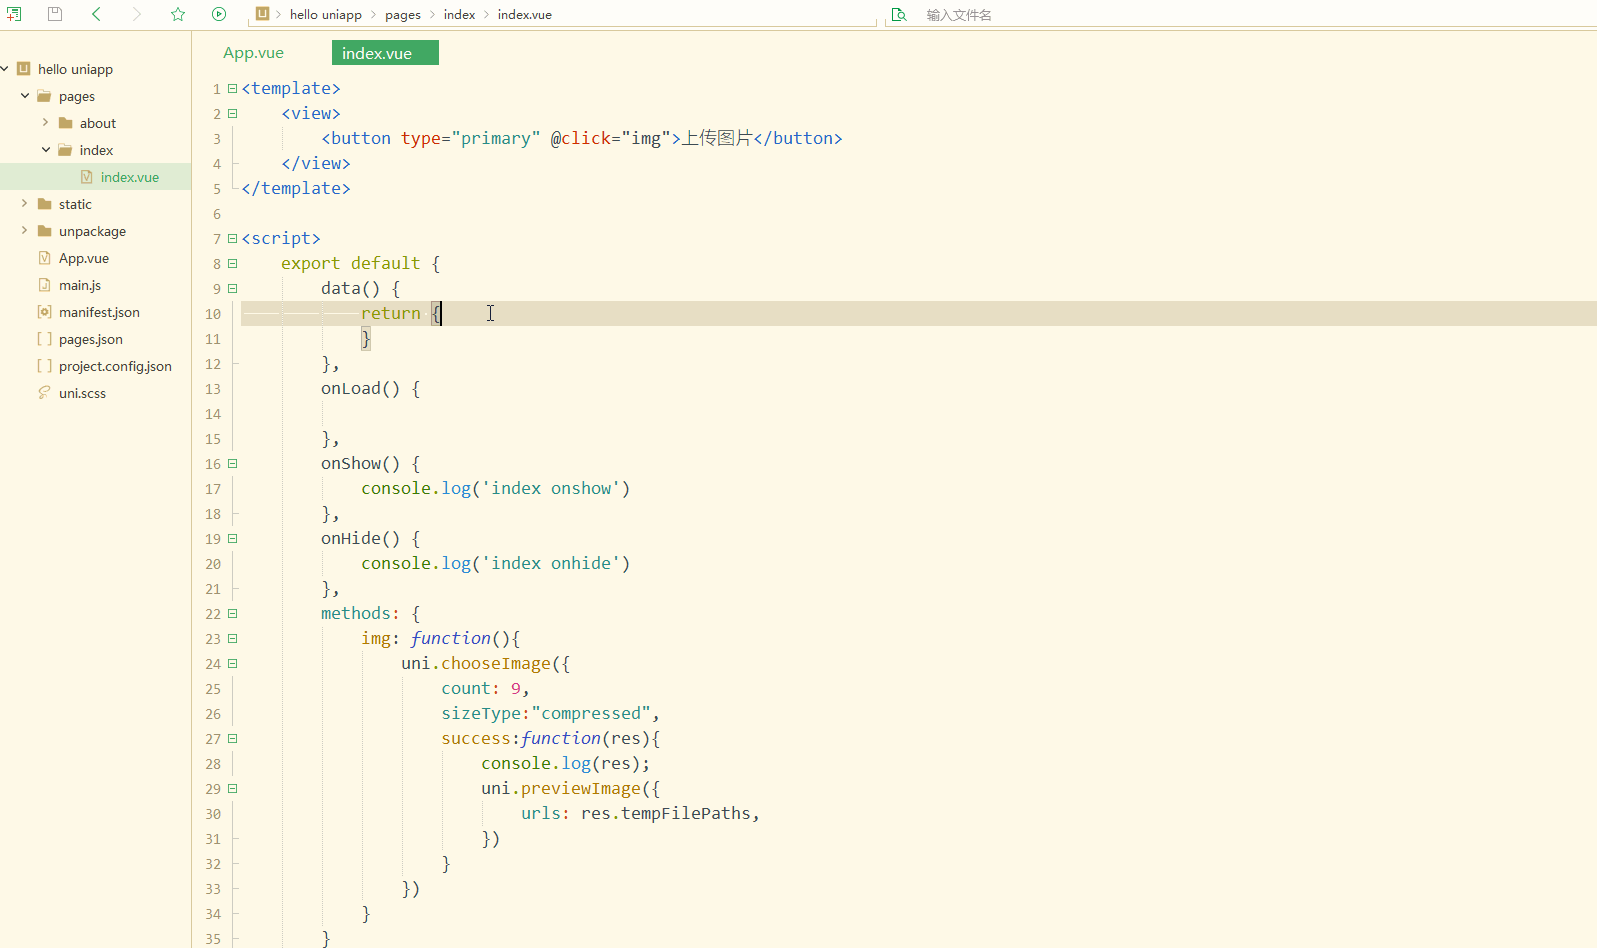Fold the script block at line 7
The image size is (1597, 948).
(x=233, y=238)
